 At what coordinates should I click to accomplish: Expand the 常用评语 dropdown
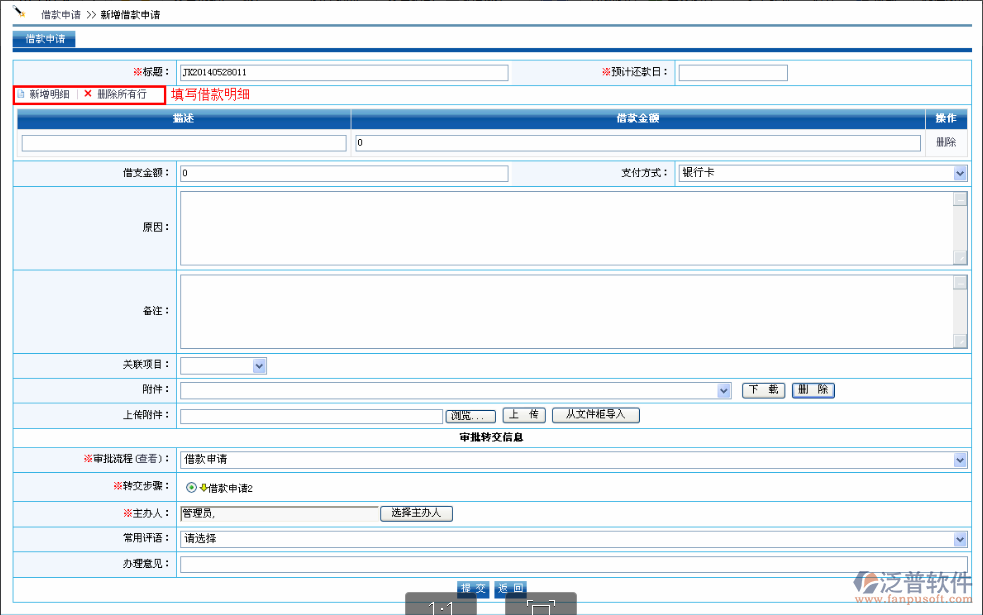[960, 539]
